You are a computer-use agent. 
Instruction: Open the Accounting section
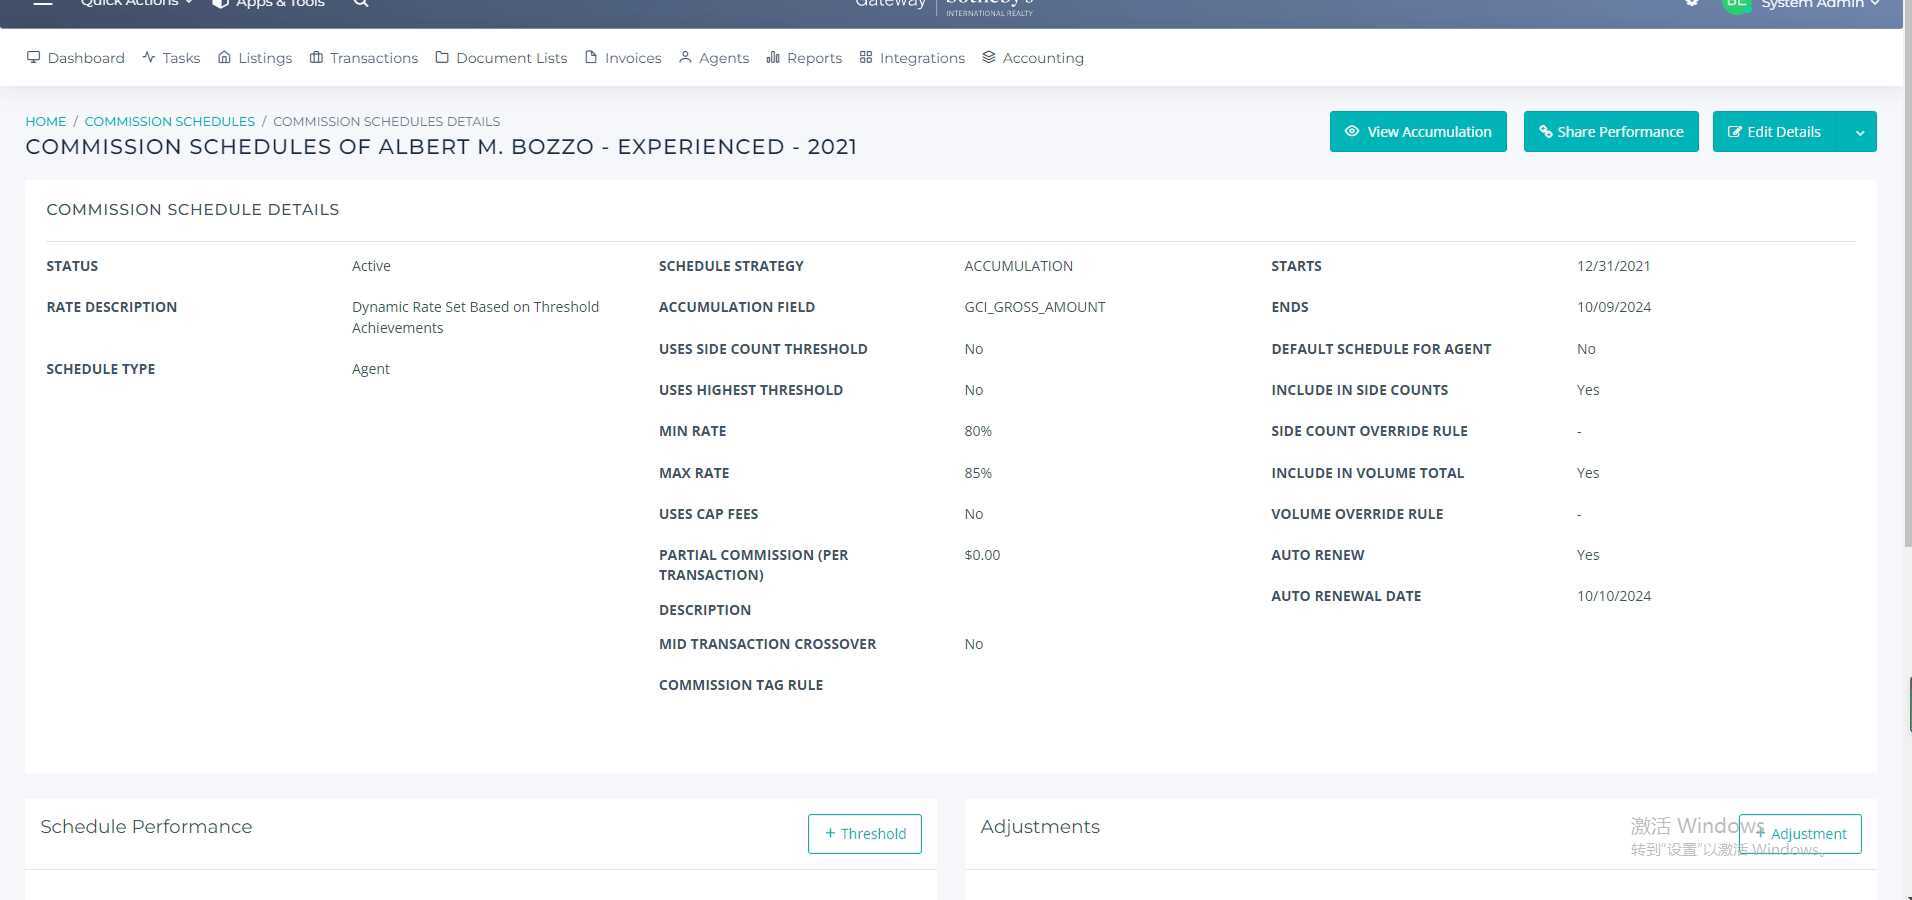[x=1033, y=58]
